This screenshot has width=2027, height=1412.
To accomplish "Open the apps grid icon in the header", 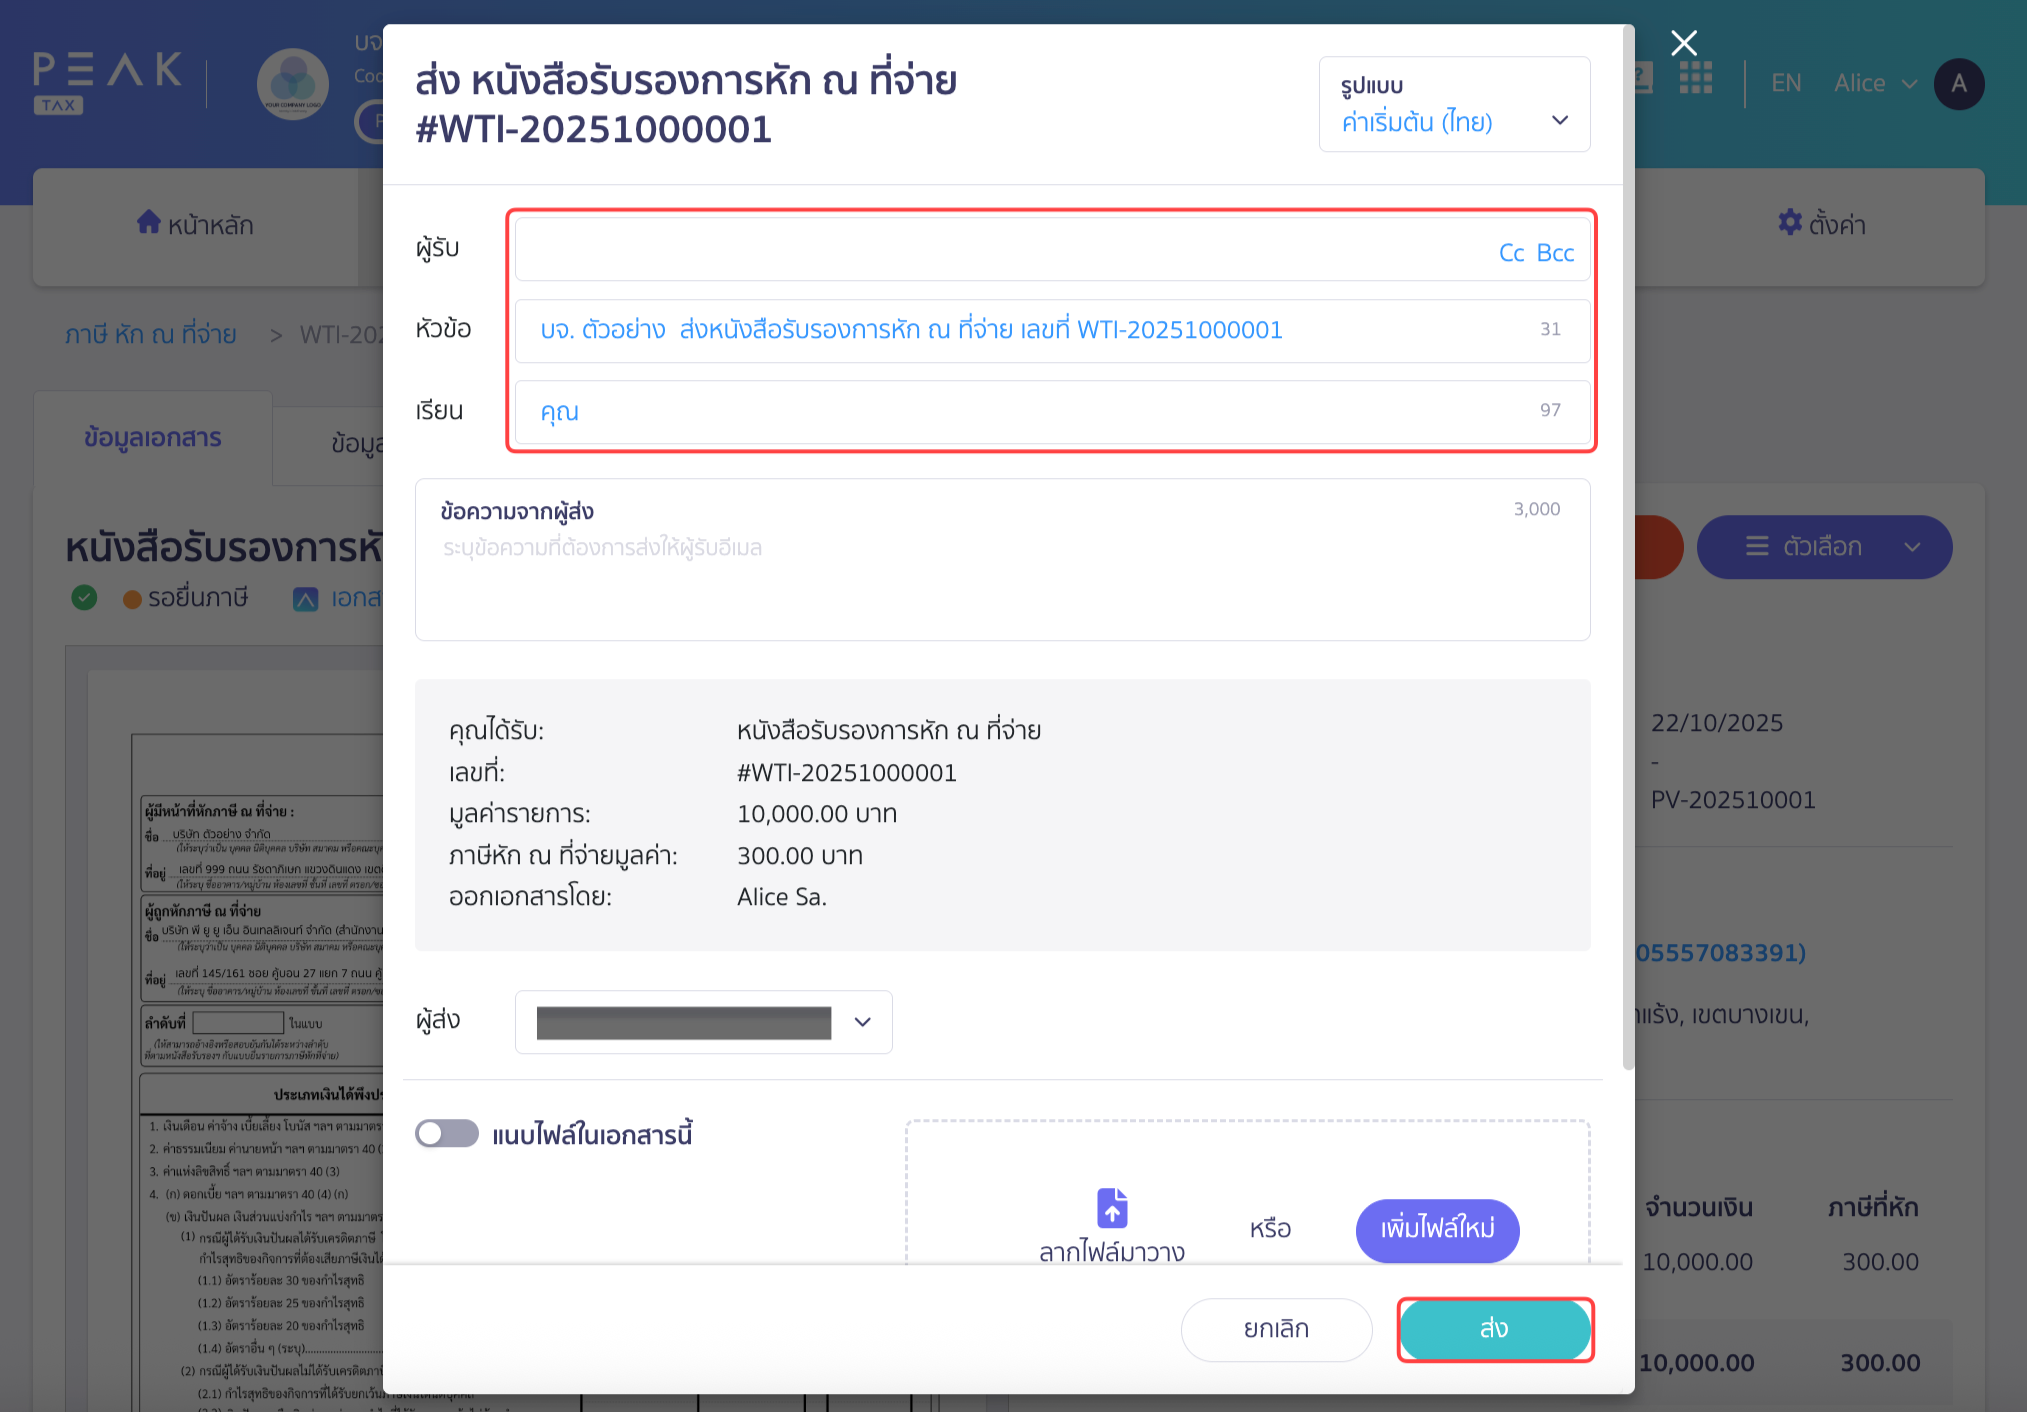I will pyautogui.click(x=1695, y=80).
